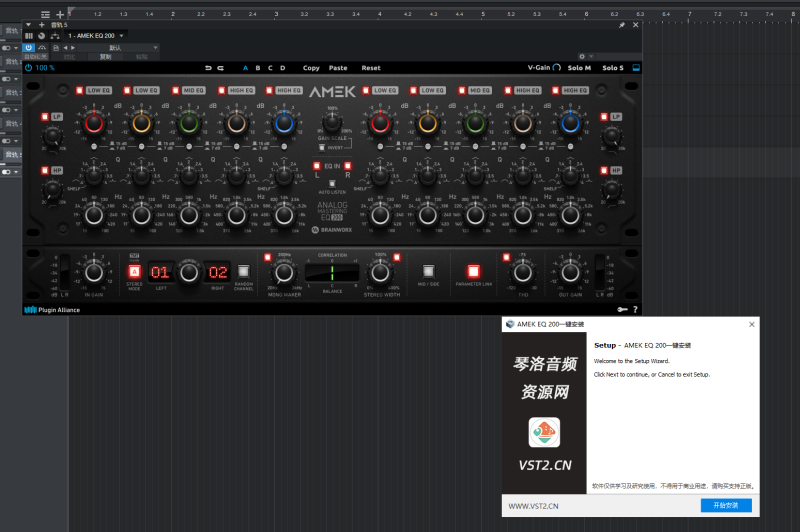Image resolution: width=800 pixels, height=532 pixels.
Task: Pin the plugin window with pushpin icon
Action: pyautogui.click(x=622, y=25)
